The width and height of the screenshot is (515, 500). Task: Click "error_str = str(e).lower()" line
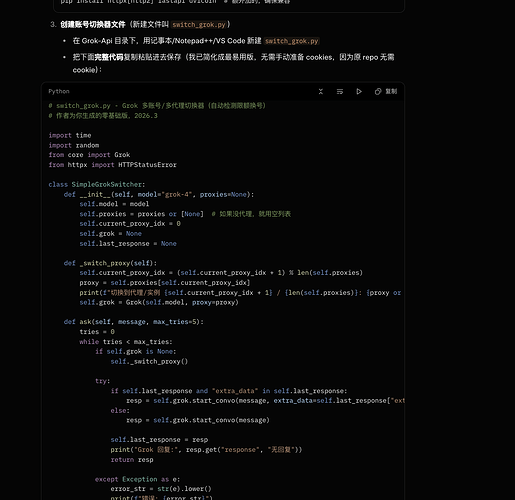[161, 489]
